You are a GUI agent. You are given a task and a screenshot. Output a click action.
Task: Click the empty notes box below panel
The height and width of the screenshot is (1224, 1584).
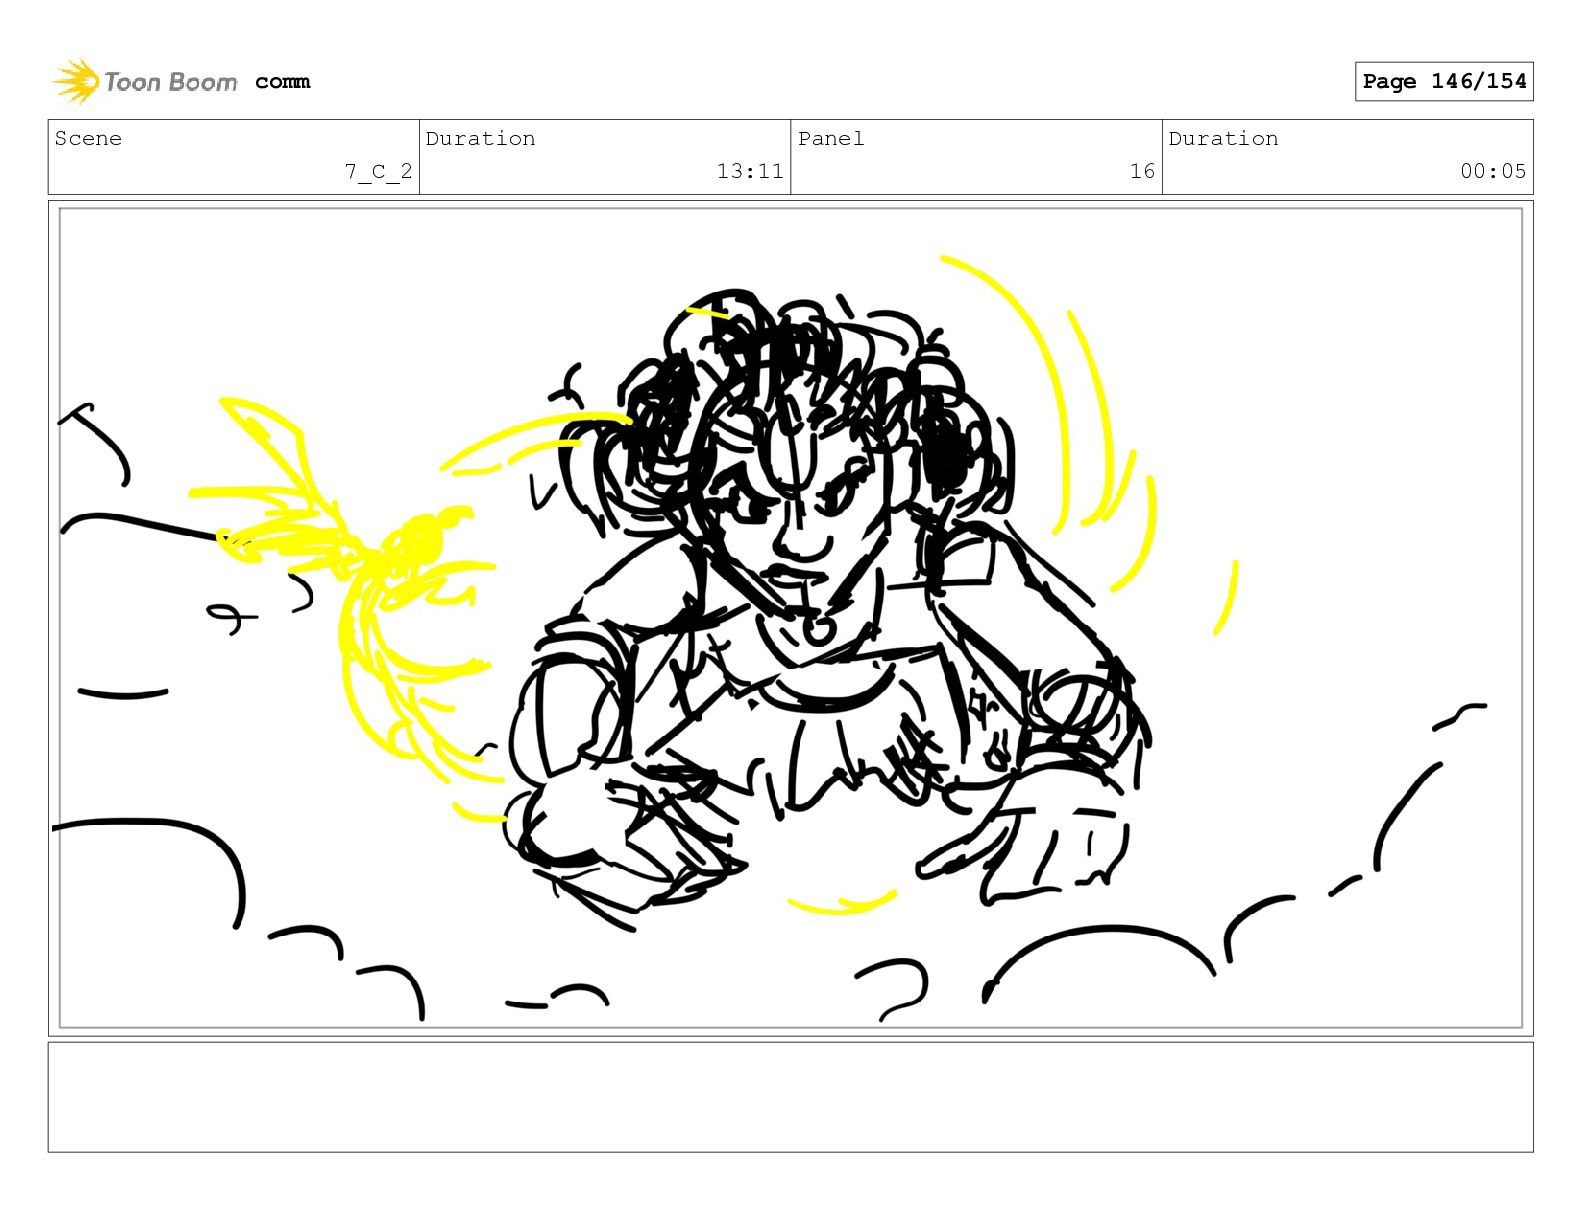[791, 1097]
